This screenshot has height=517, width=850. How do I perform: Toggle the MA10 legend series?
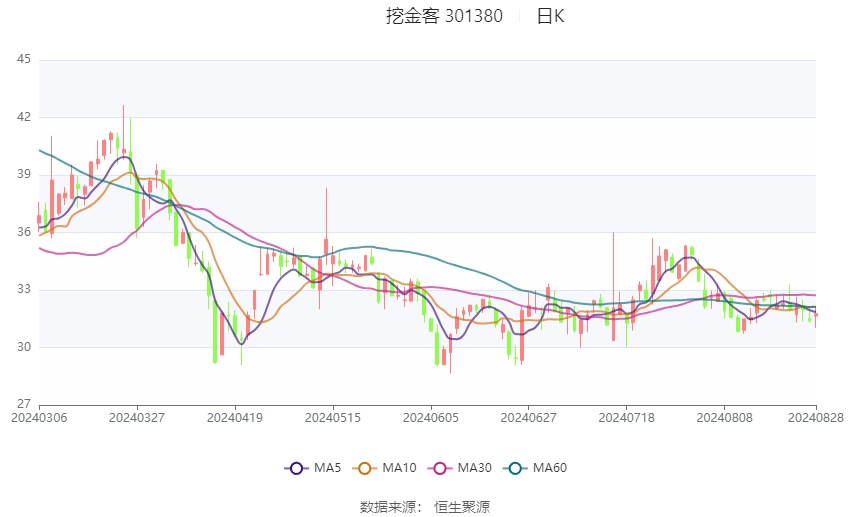(x=384, y=468)
